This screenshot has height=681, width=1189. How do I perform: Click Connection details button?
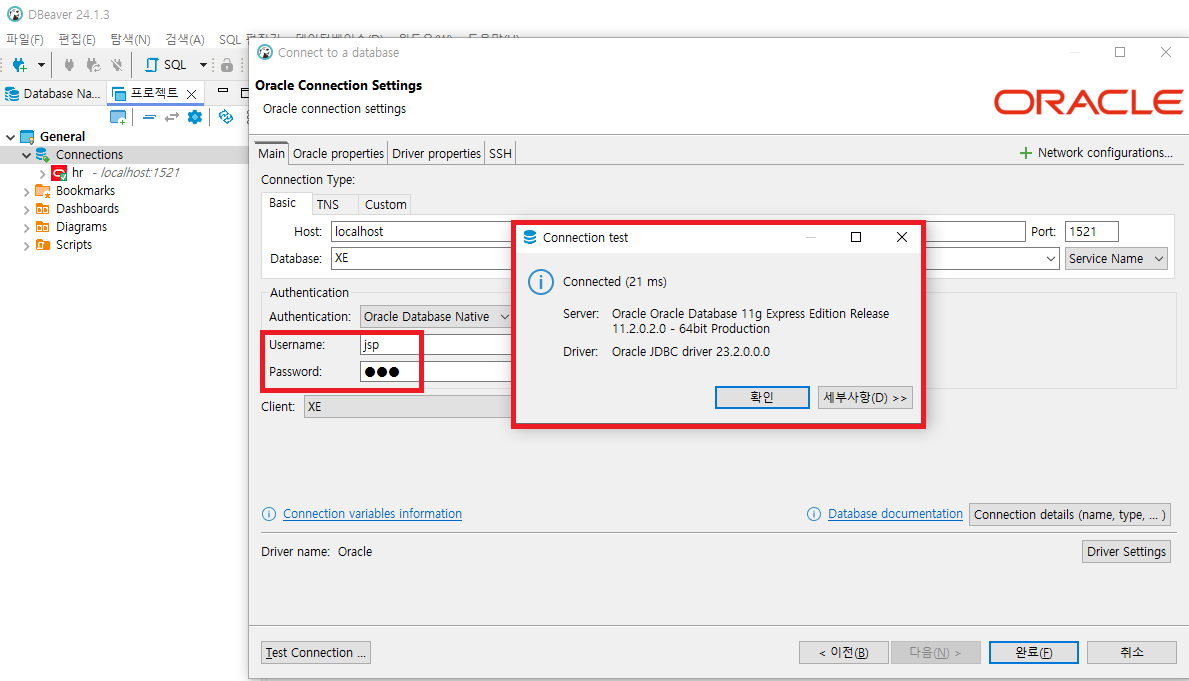point(1070,515)
